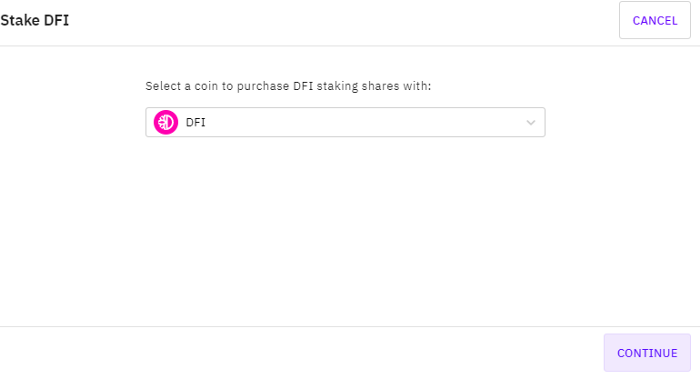Tap the DeFiChain logo in coin selector
700x378 pixels.
tap(166, 122)
